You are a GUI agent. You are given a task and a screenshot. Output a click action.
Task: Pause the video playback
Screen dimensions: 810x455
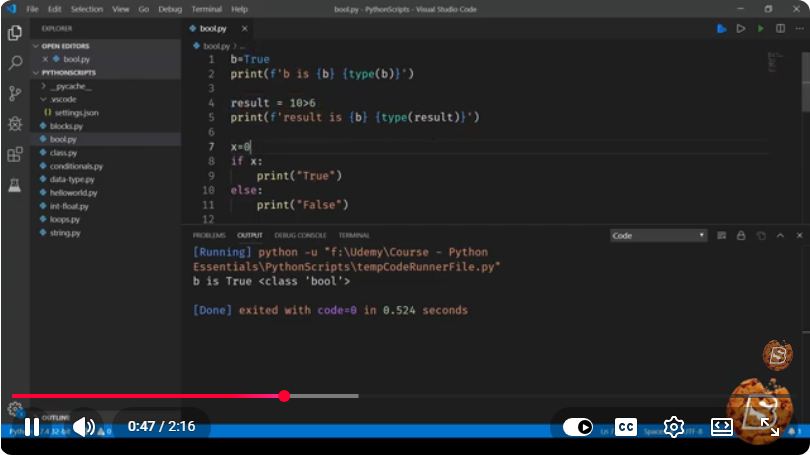(32, 427)
